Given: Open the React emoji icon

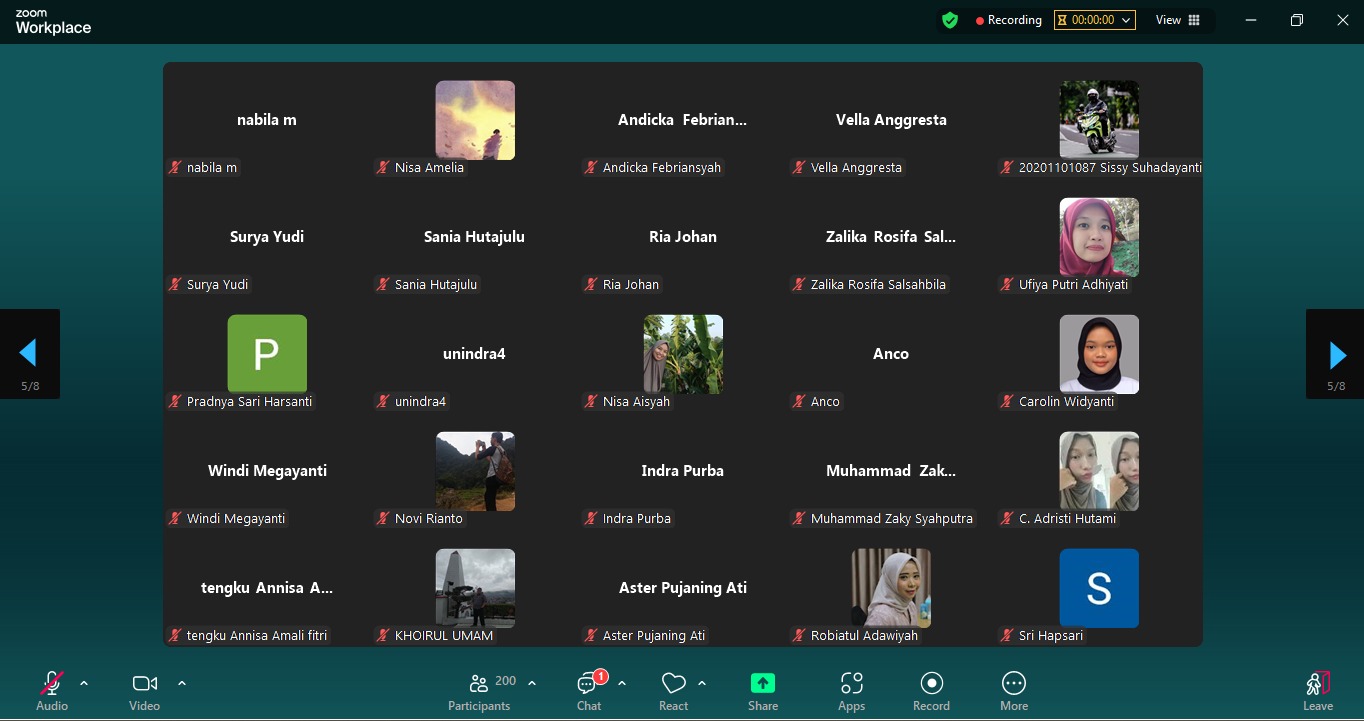Looking at the screenshot, I should 673,684.
